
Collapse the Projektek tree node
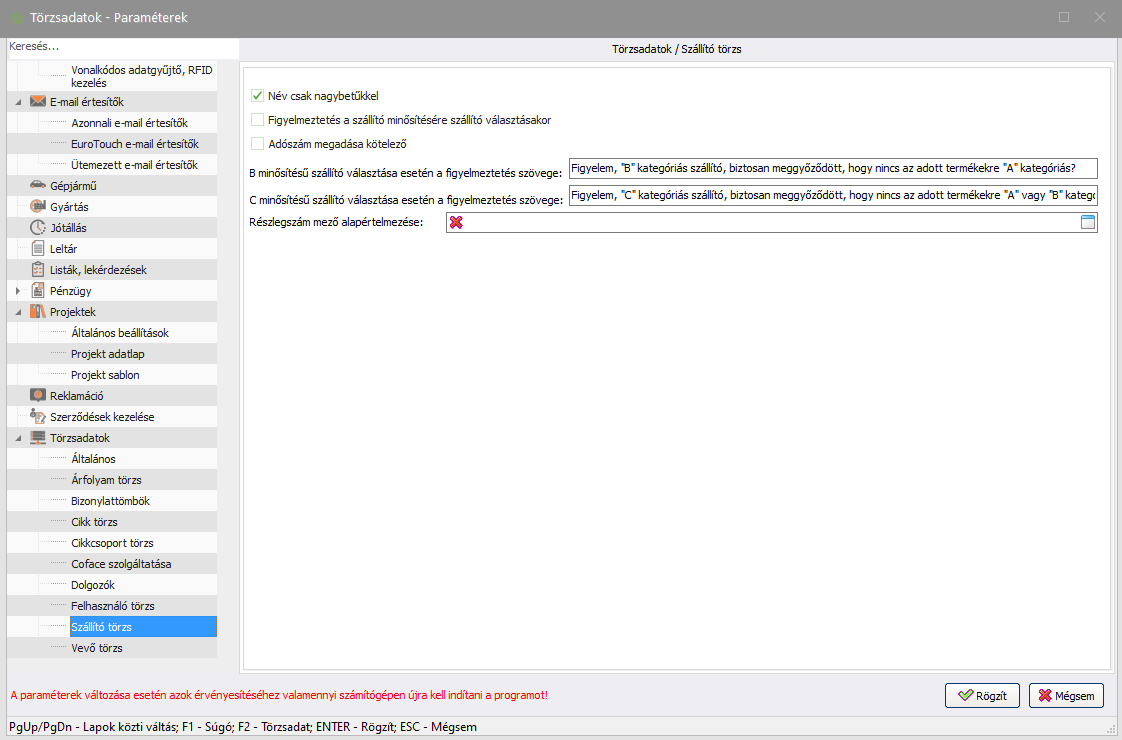click(18, 312)
